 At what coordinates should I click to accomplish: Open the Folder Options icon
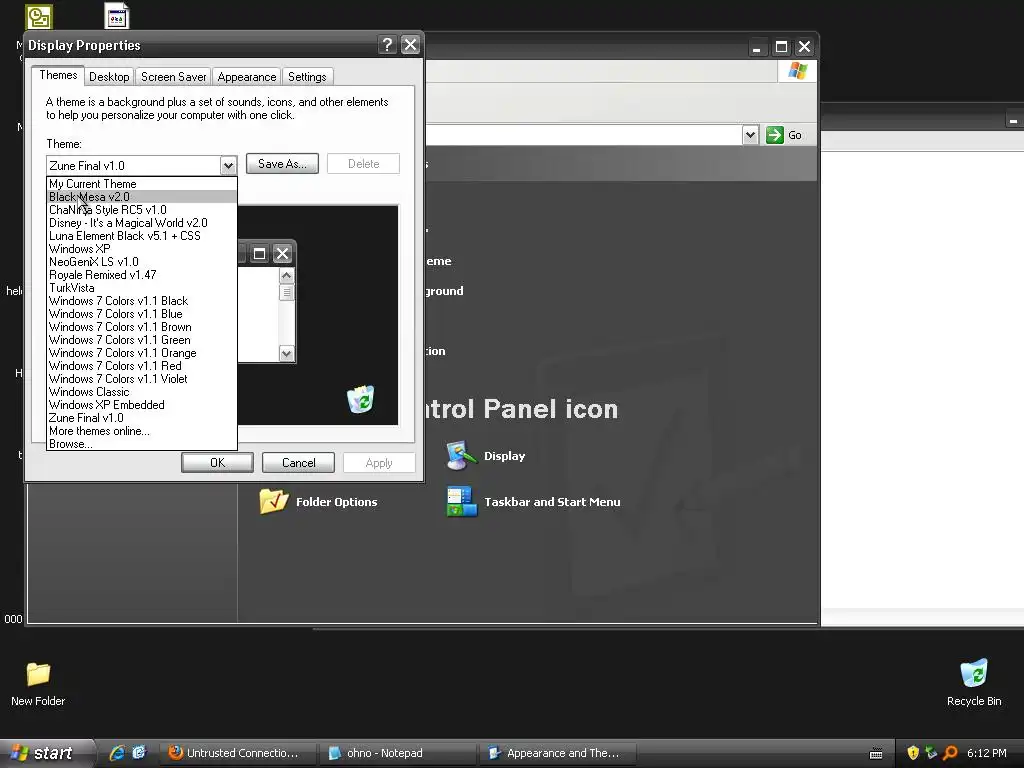point(274,502)
